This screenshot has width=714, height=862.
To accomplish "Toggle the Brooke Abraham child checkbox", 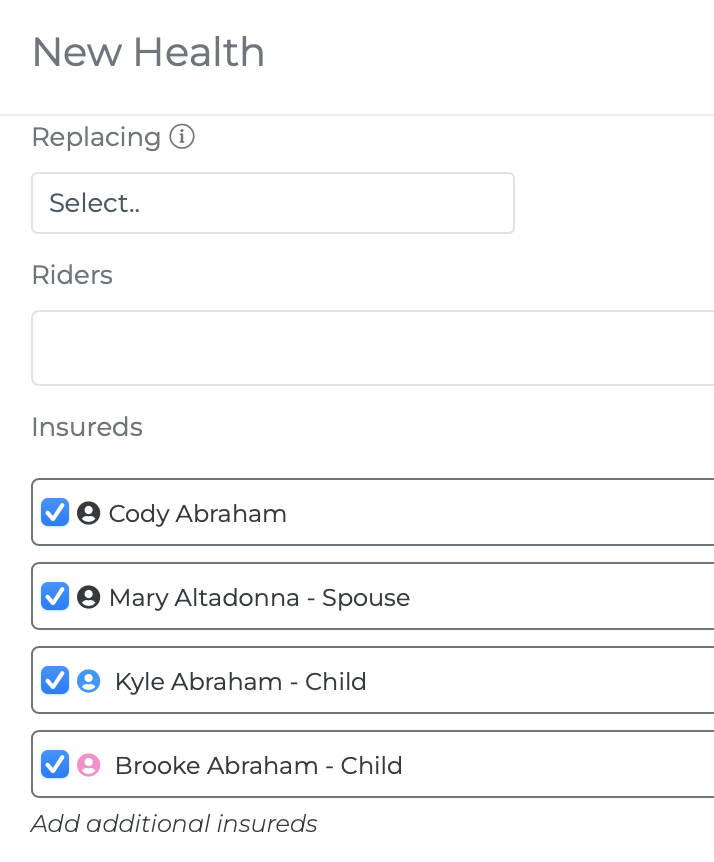I will click(x=55, y=764).
